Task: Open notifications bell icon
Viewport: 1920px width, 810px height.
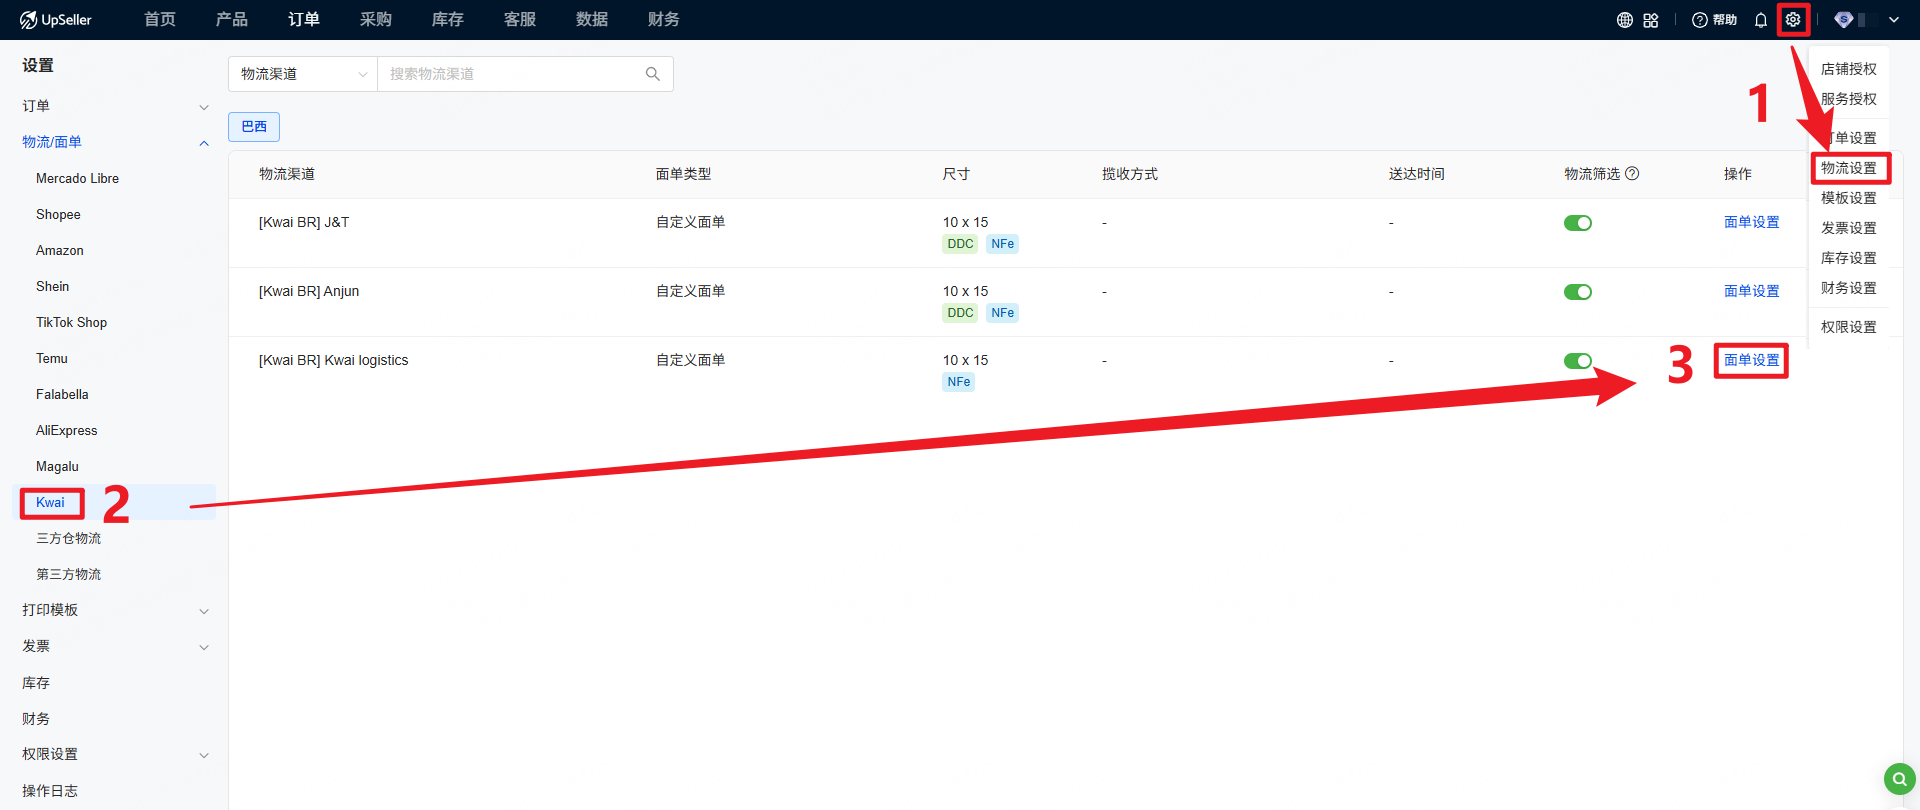Action: [1761, 20]
